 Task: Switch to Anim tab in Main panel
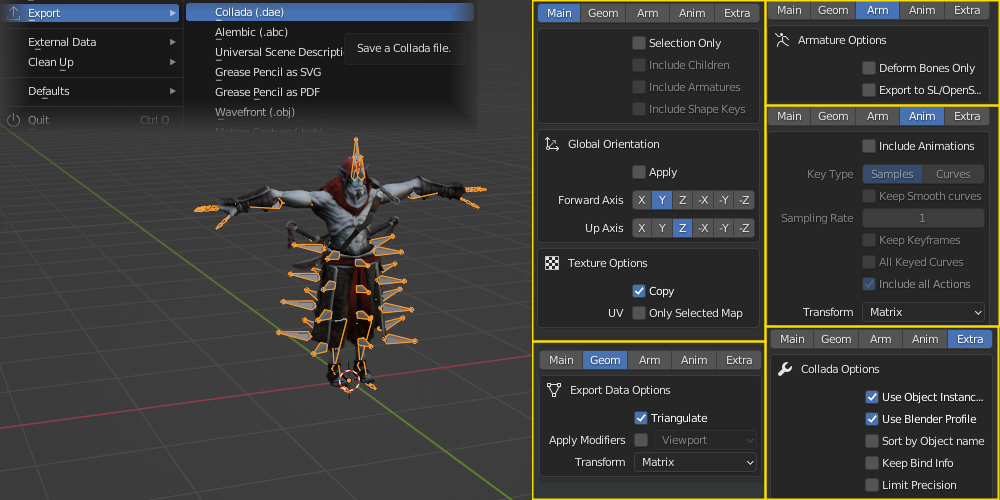693,13
